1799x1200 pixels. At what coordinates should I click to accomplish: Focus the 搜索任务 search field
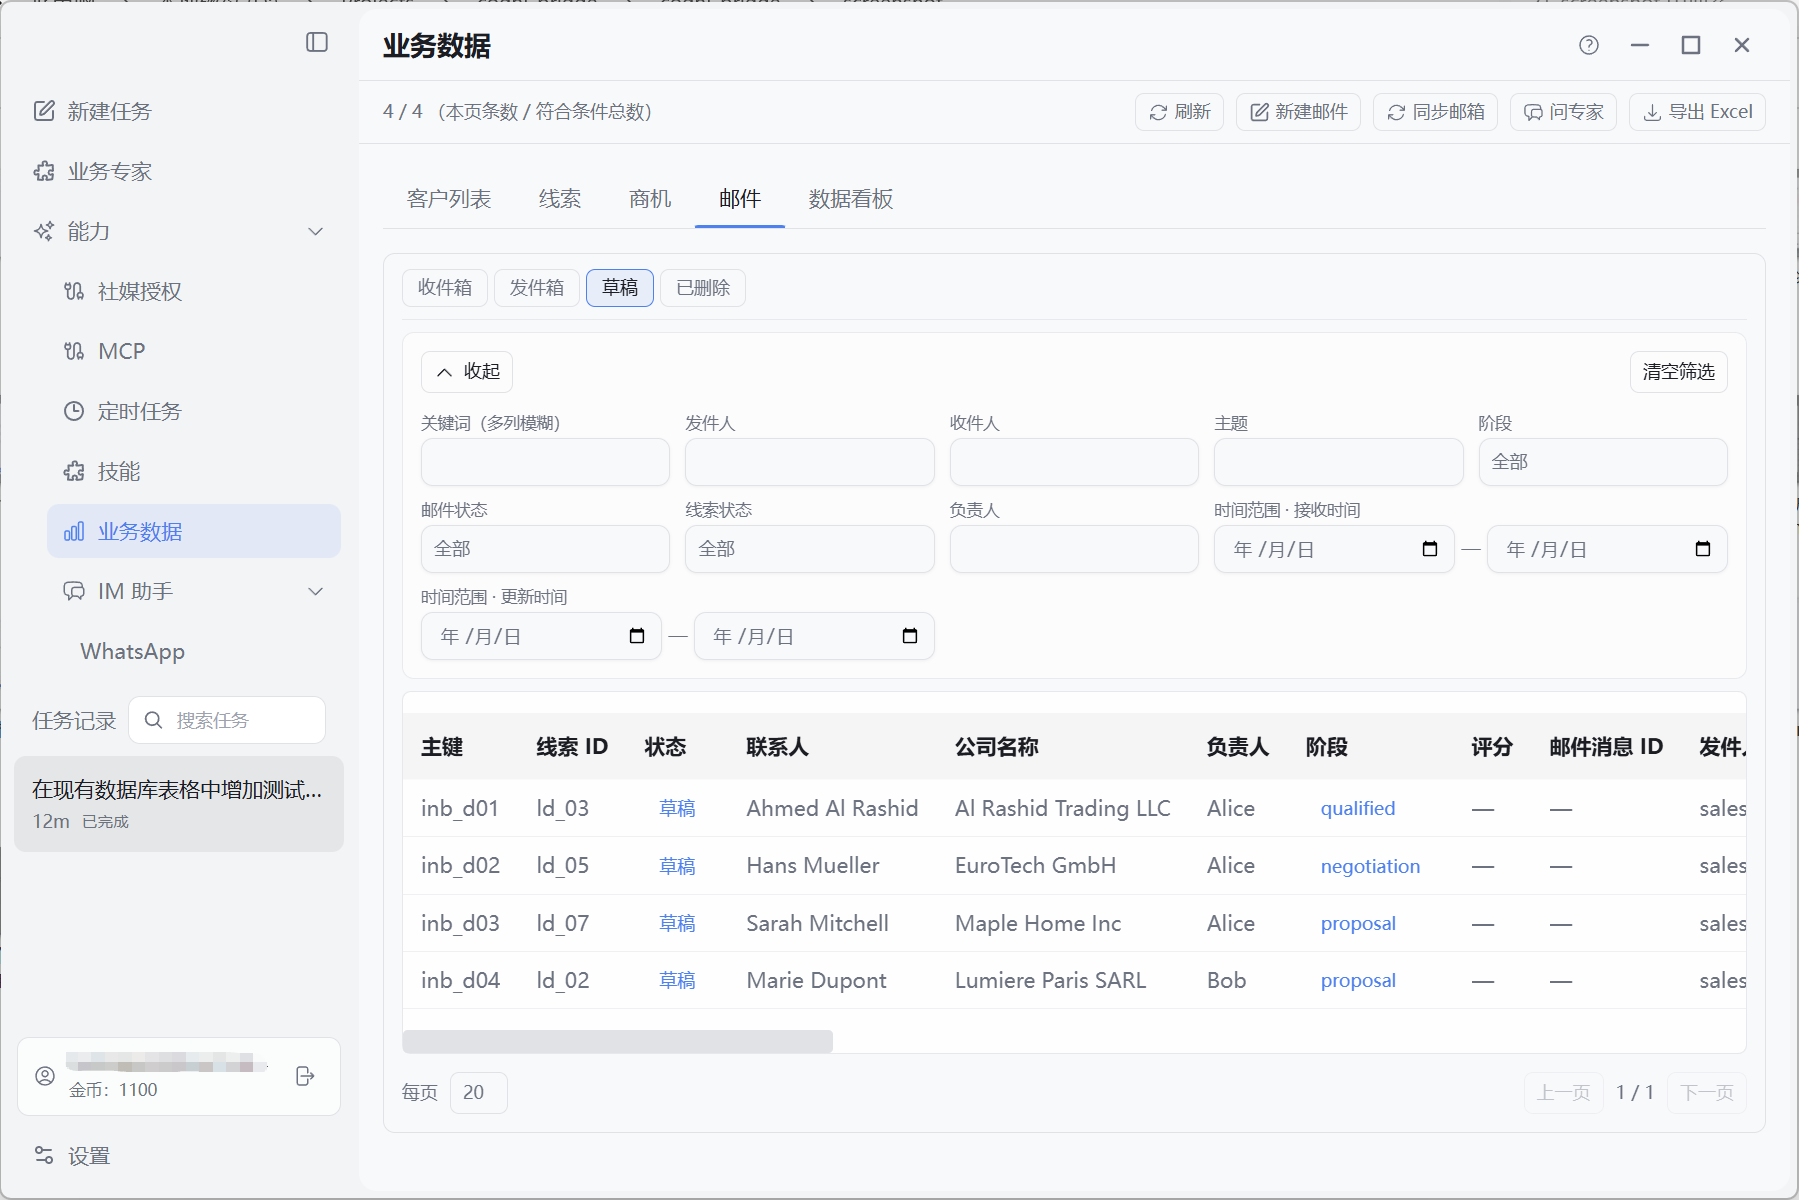(x=227, y=720)
